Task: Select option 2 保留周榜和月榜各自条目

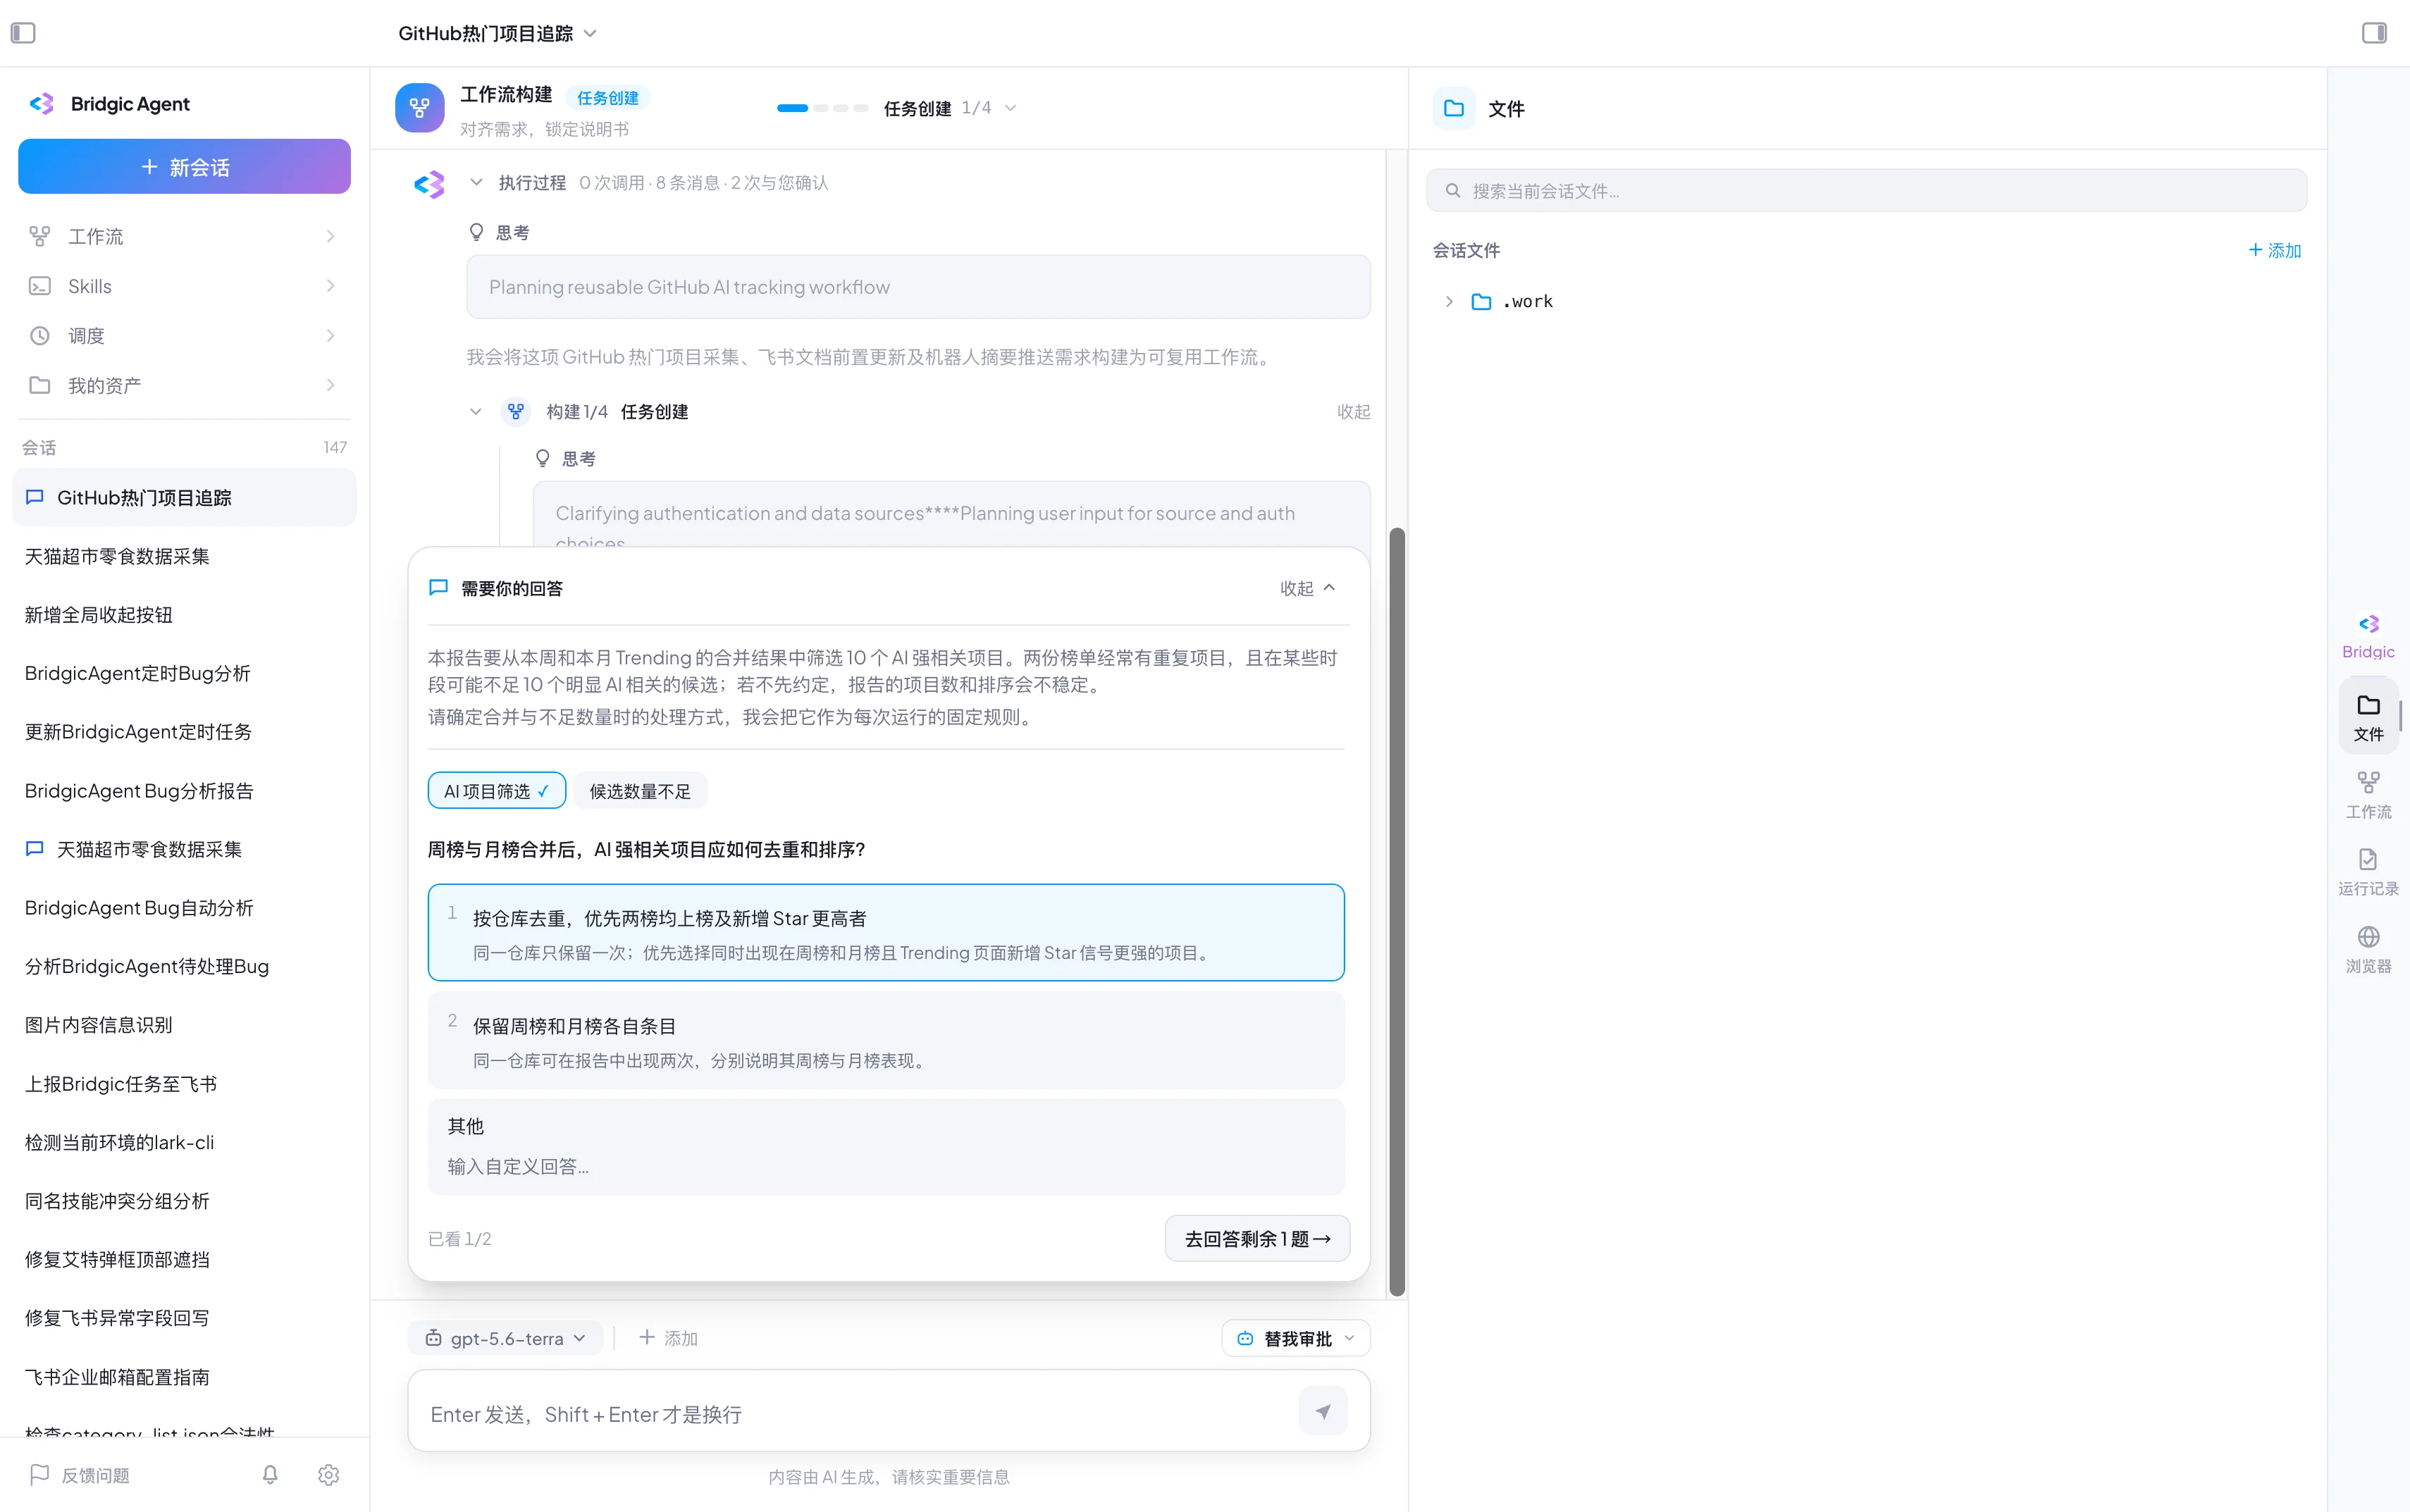Action: point(885,1040)
